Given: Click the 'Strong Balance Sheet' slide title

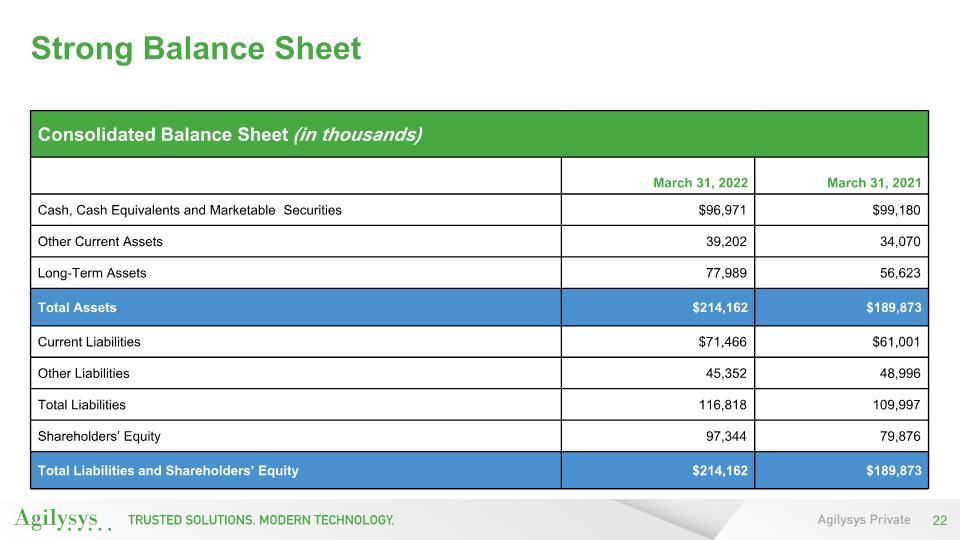Looking at the screenshot, I should coord(196,48).
